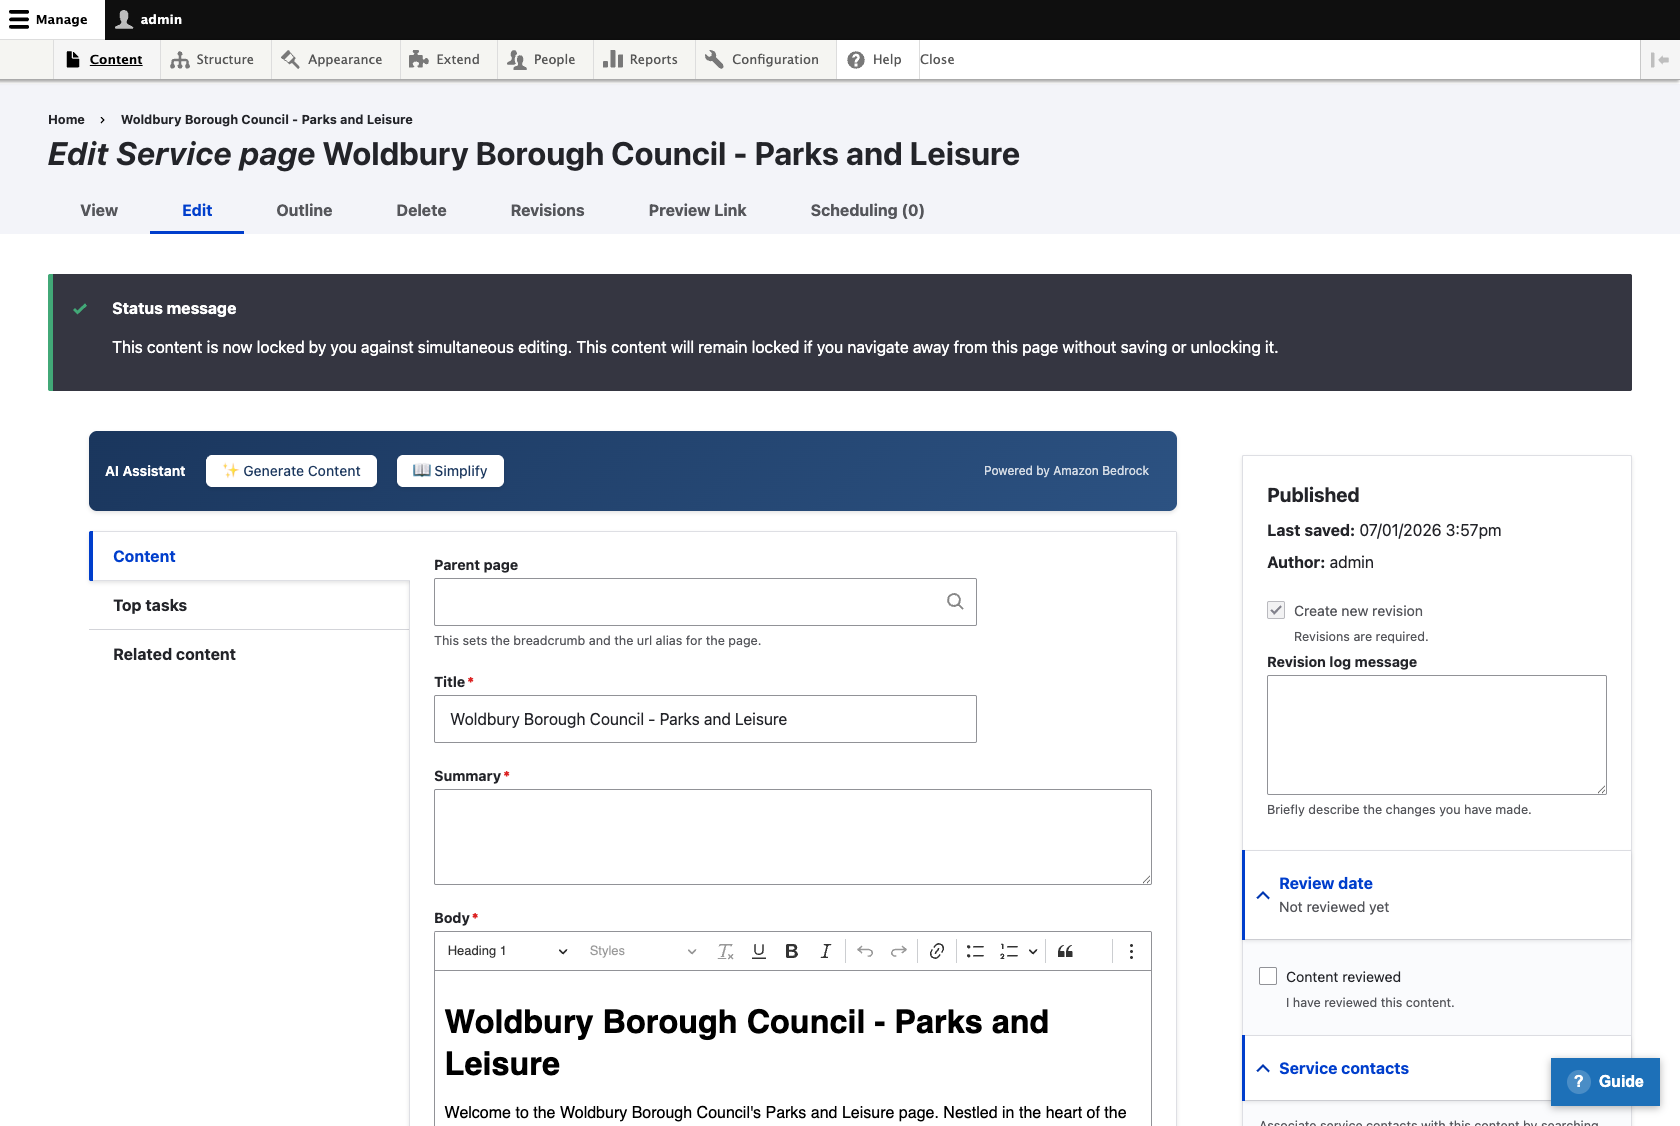Open the Guide help button

click(x=1605, y=1081)
